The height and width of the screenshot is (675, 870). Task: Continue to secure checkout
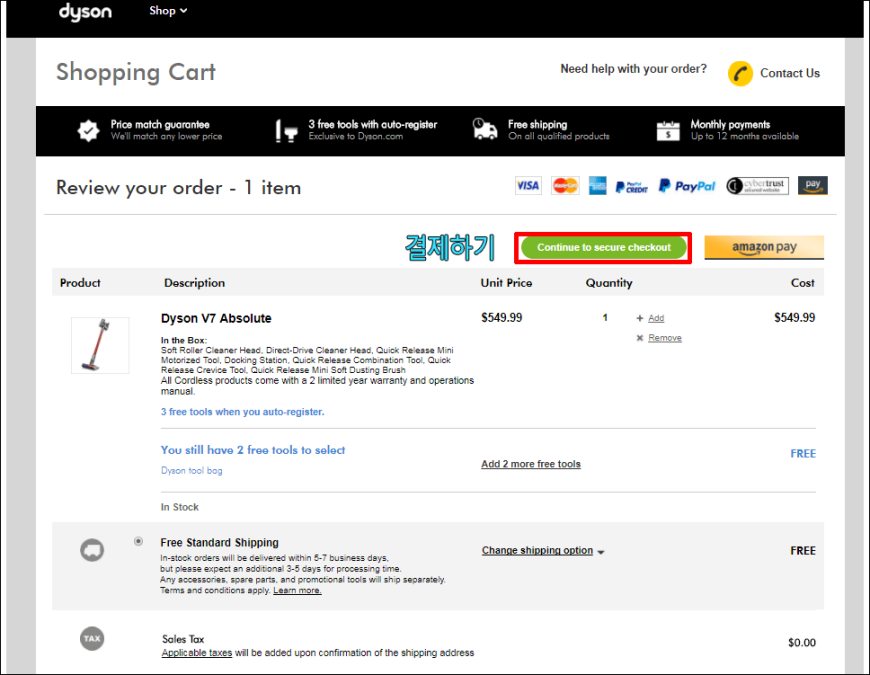tap(604, 247)
